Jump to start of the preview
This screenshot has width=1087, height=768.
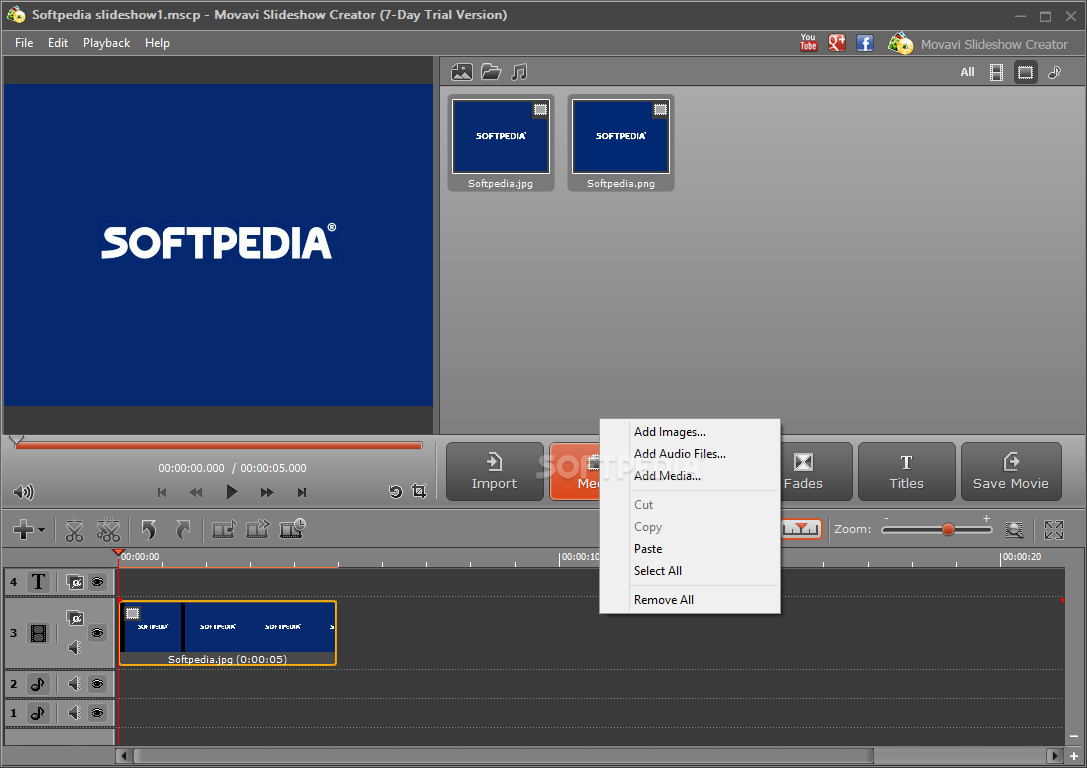coord(162,493)
